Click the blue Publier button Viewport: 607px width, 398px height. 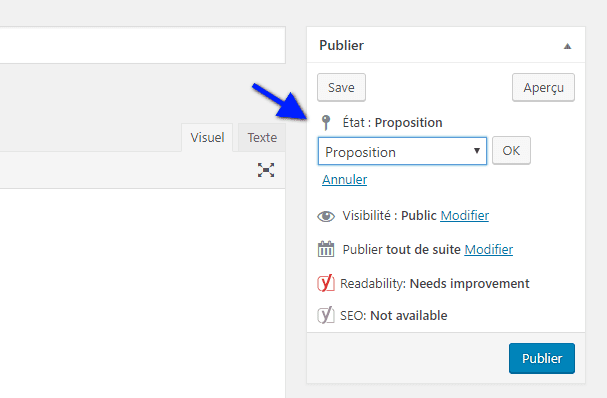542,358
